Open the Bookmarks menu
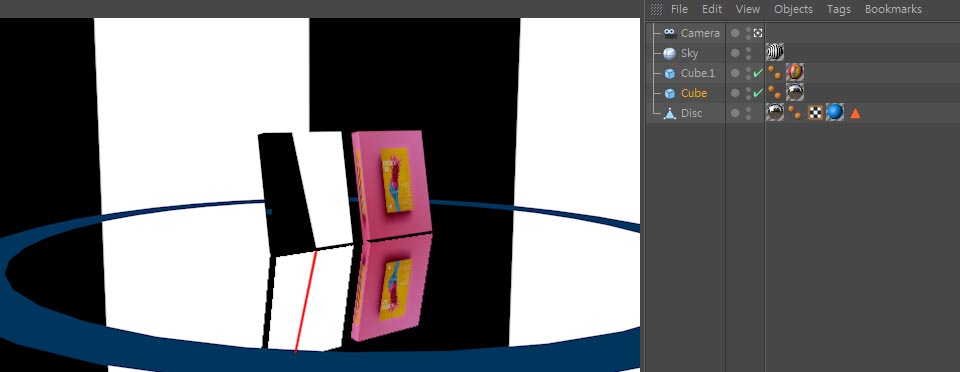 pos(893,9)
